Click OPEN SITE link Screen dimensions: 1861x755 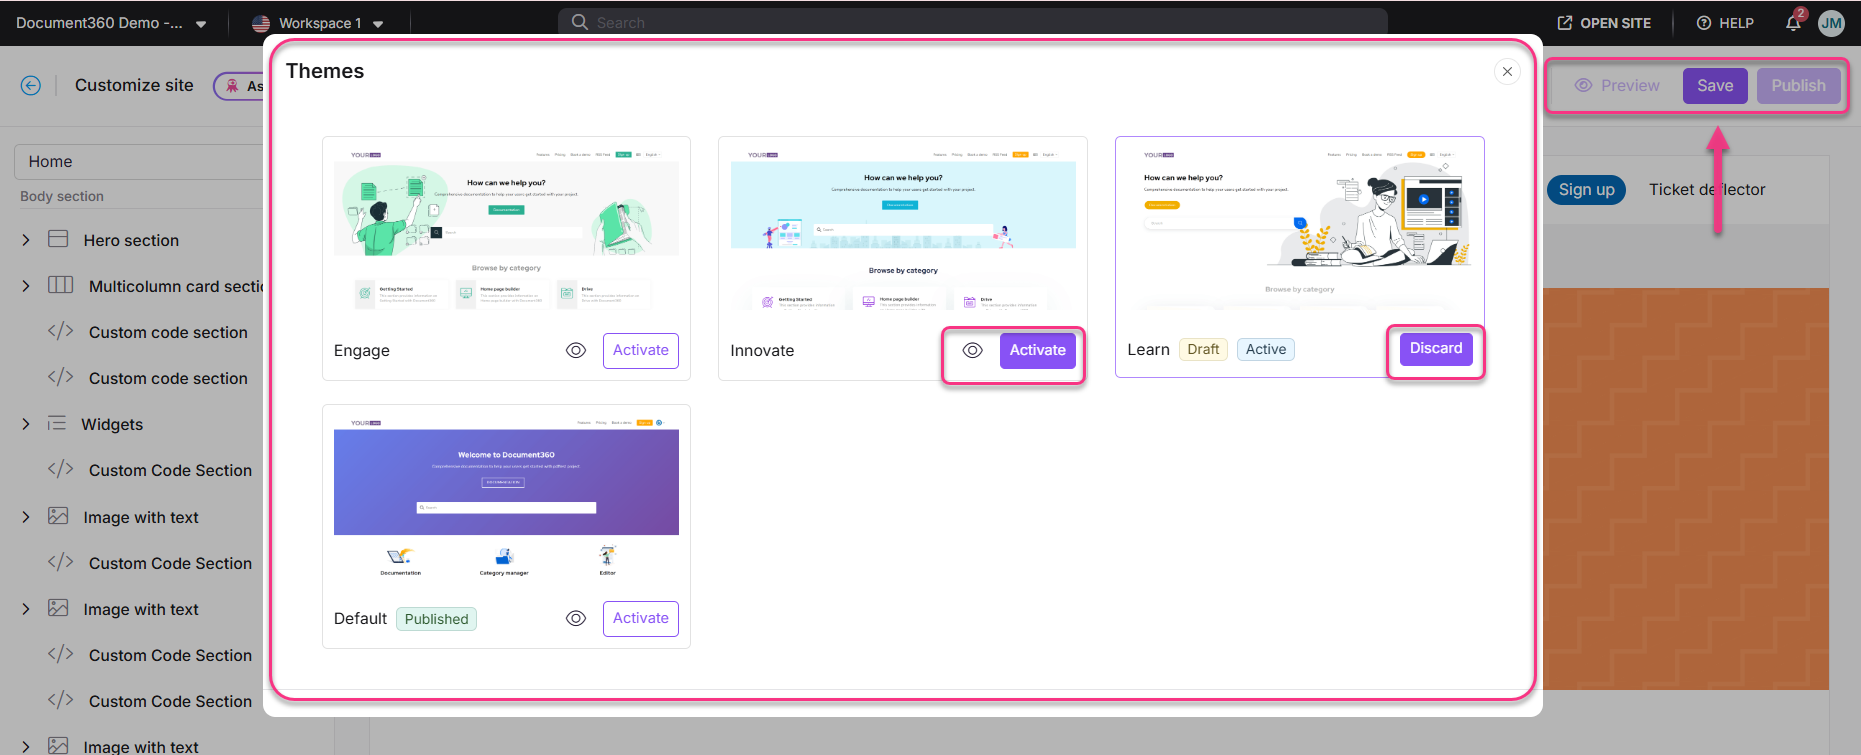pyautogui.click(x=1604, y=23)
